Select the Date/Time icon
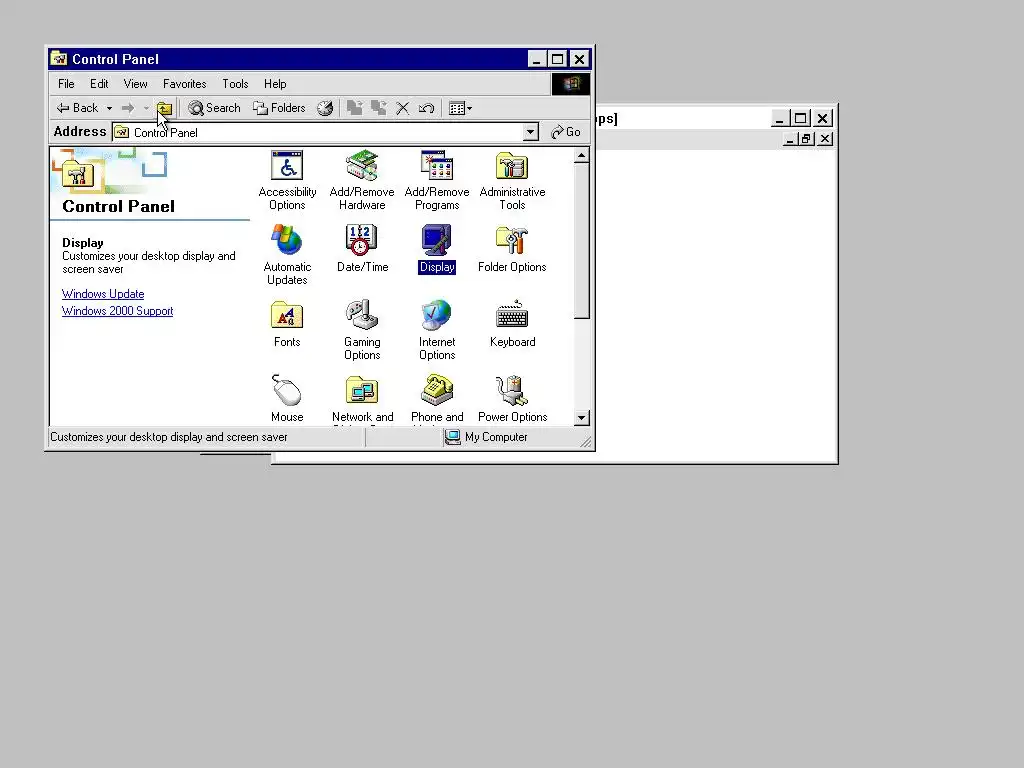The image size is (1024, 768). (x=362, y=249)
